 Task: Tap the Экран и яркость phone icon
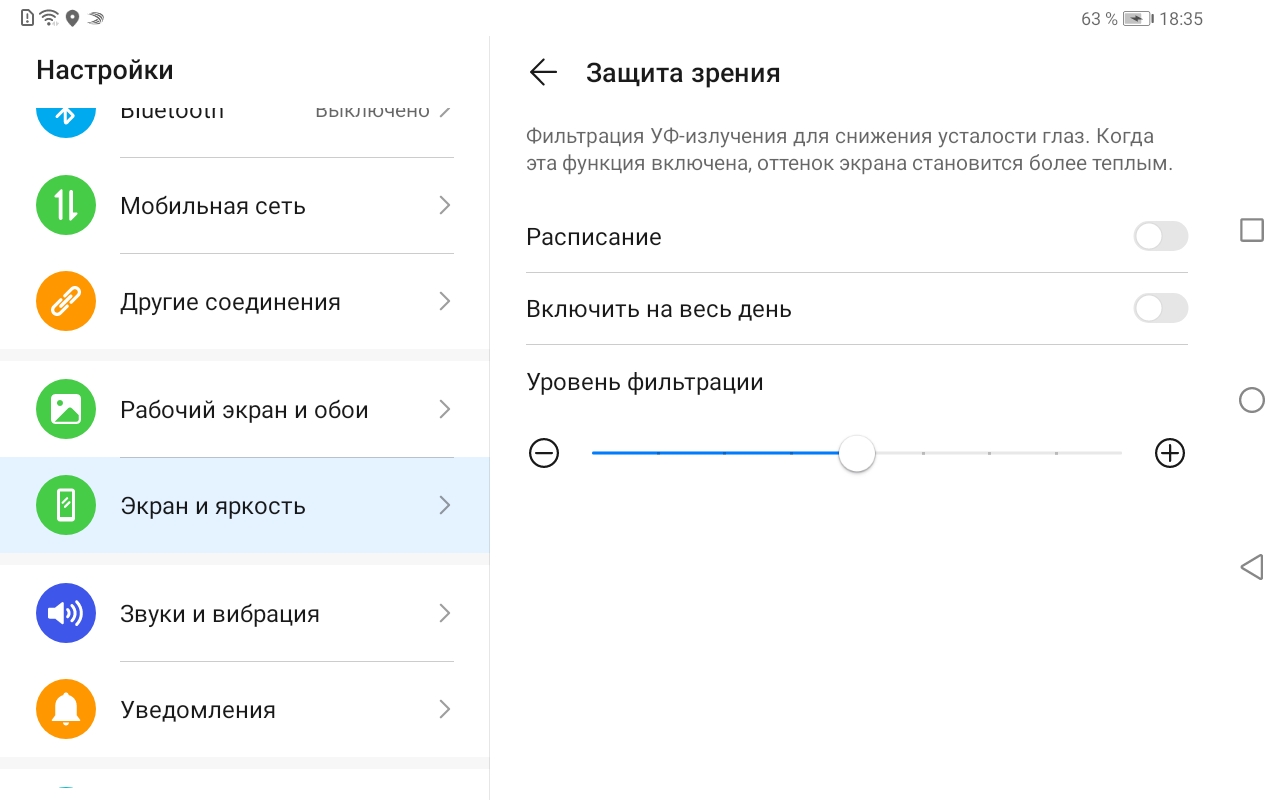(x=66, y=506)
